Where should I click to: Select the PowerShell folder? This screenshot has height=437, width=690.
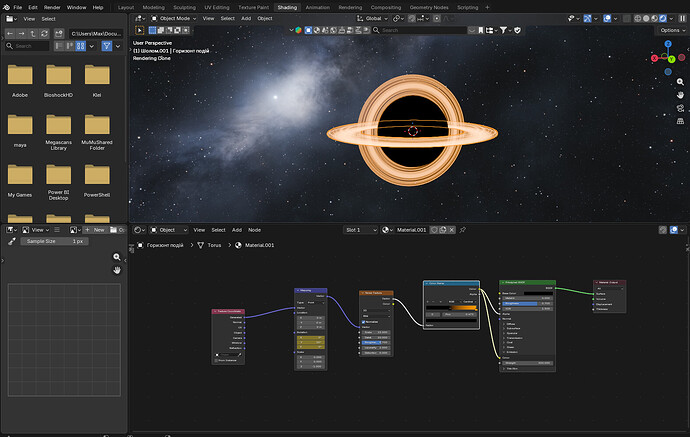97,181
